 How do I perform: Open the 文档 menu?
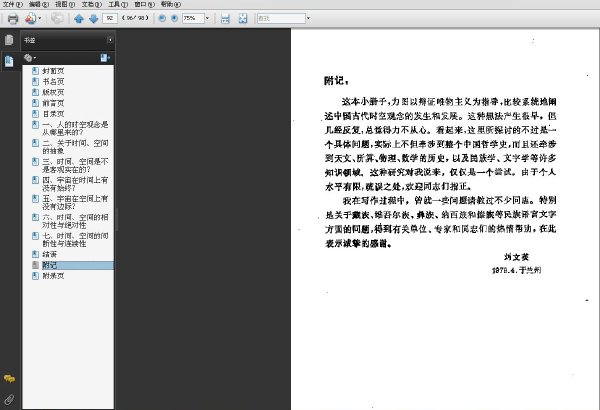pyautogui.click(x=92, y=4)
